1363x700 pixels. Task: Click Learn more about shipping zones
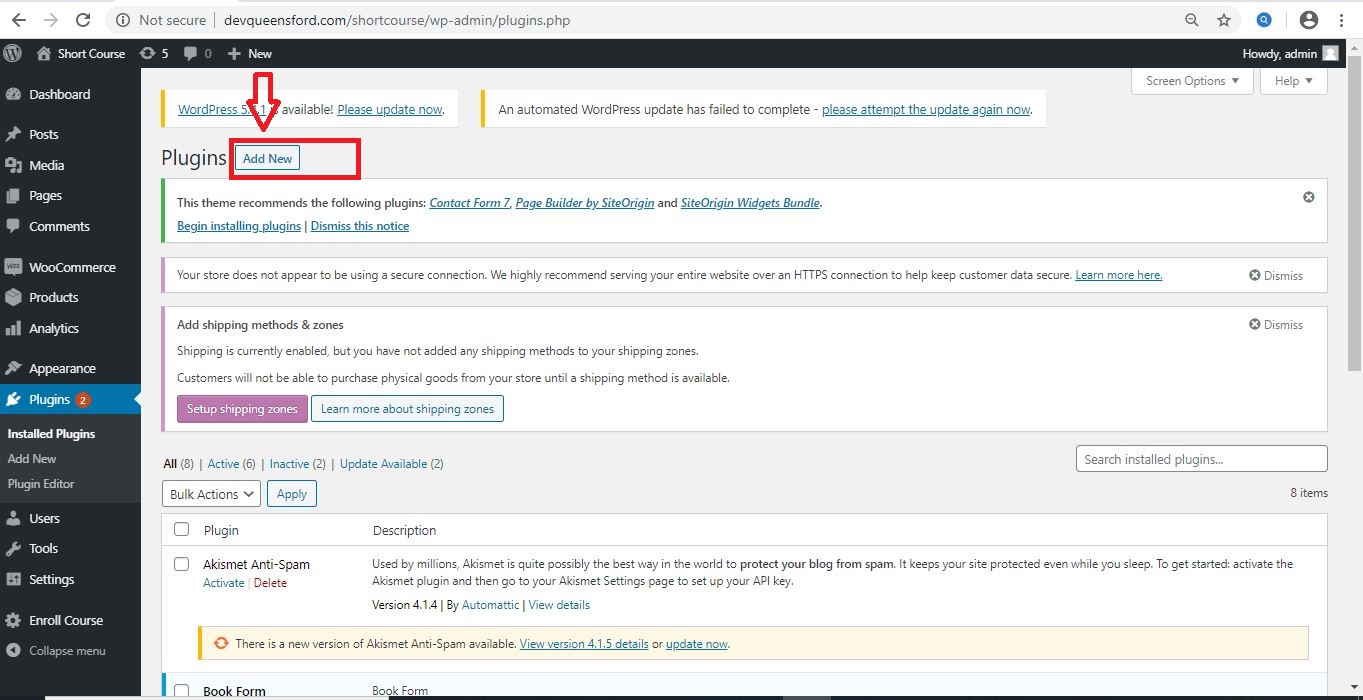coord(407,409)
